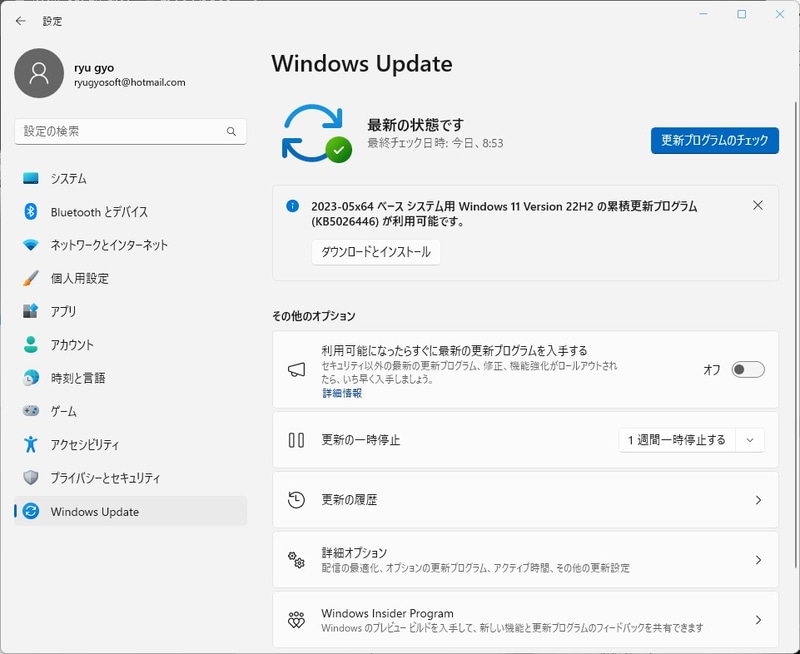This screenshot has height=654, width=800.
Task: Click the history clock icon
Action: pyautogui.click(x=296, y=500)
